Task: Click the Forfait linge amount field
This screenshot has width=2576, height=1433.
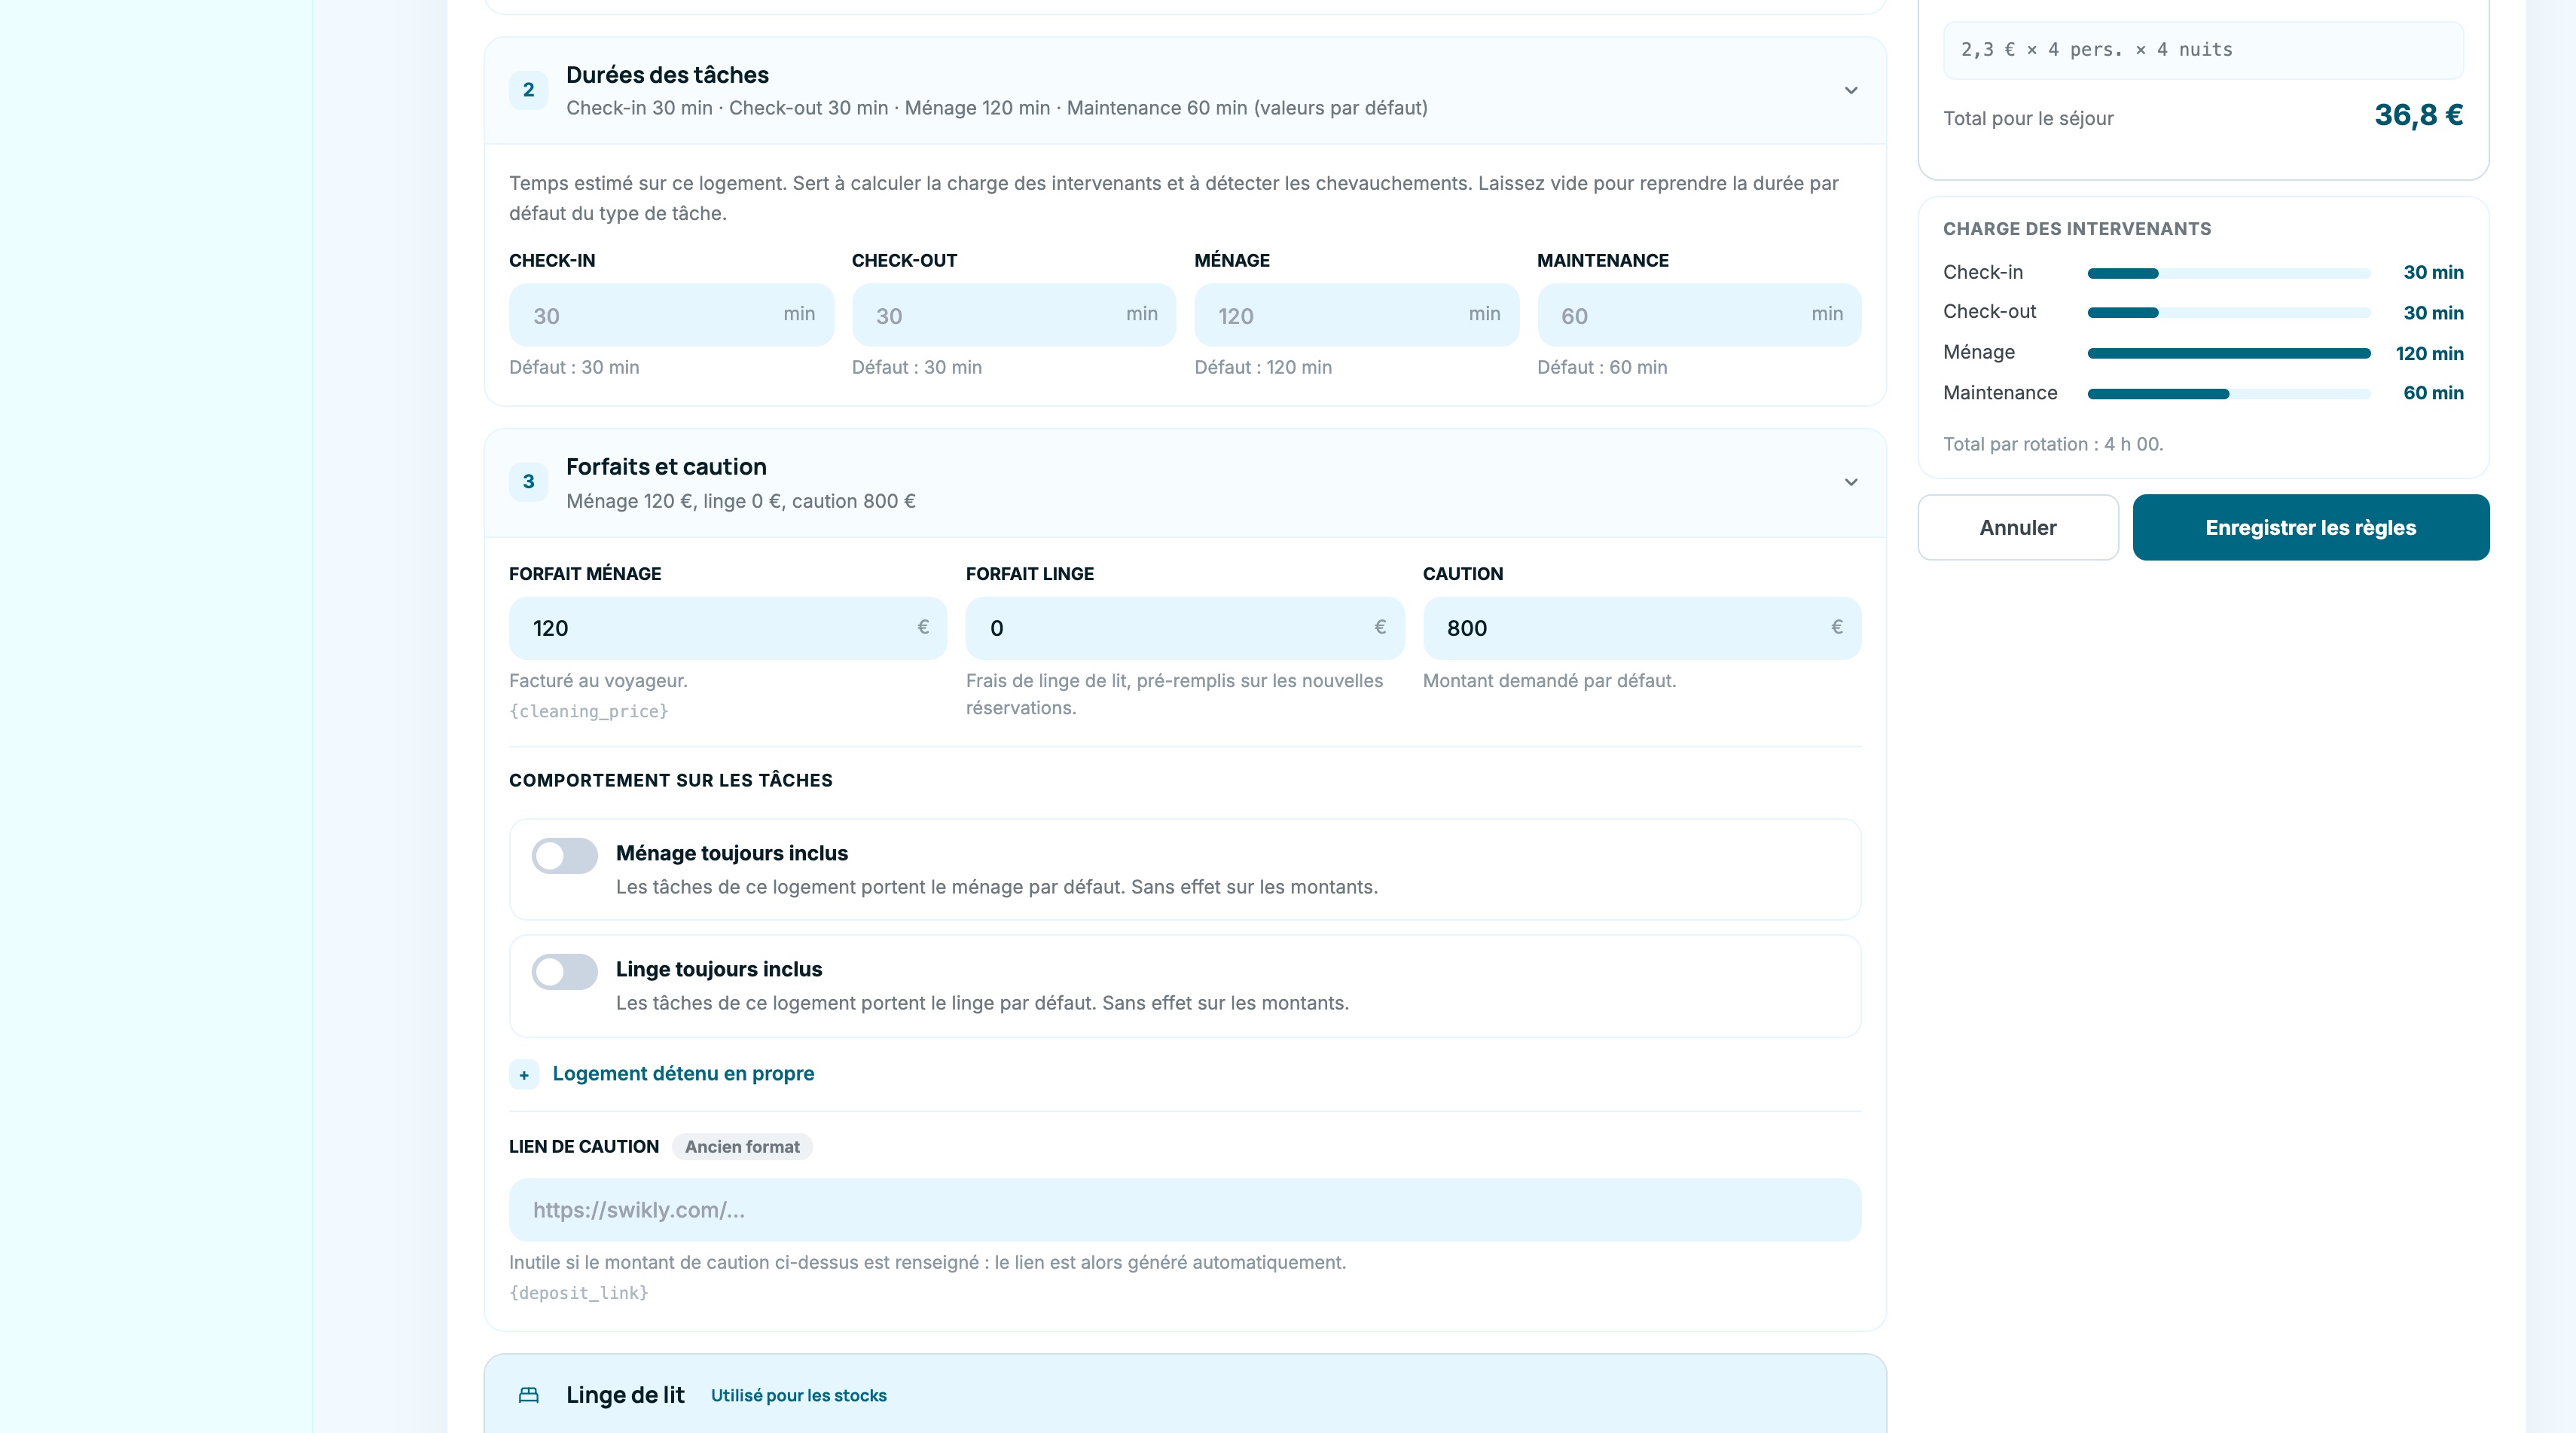Action: pyautogui.click(x=1185, y=628)
